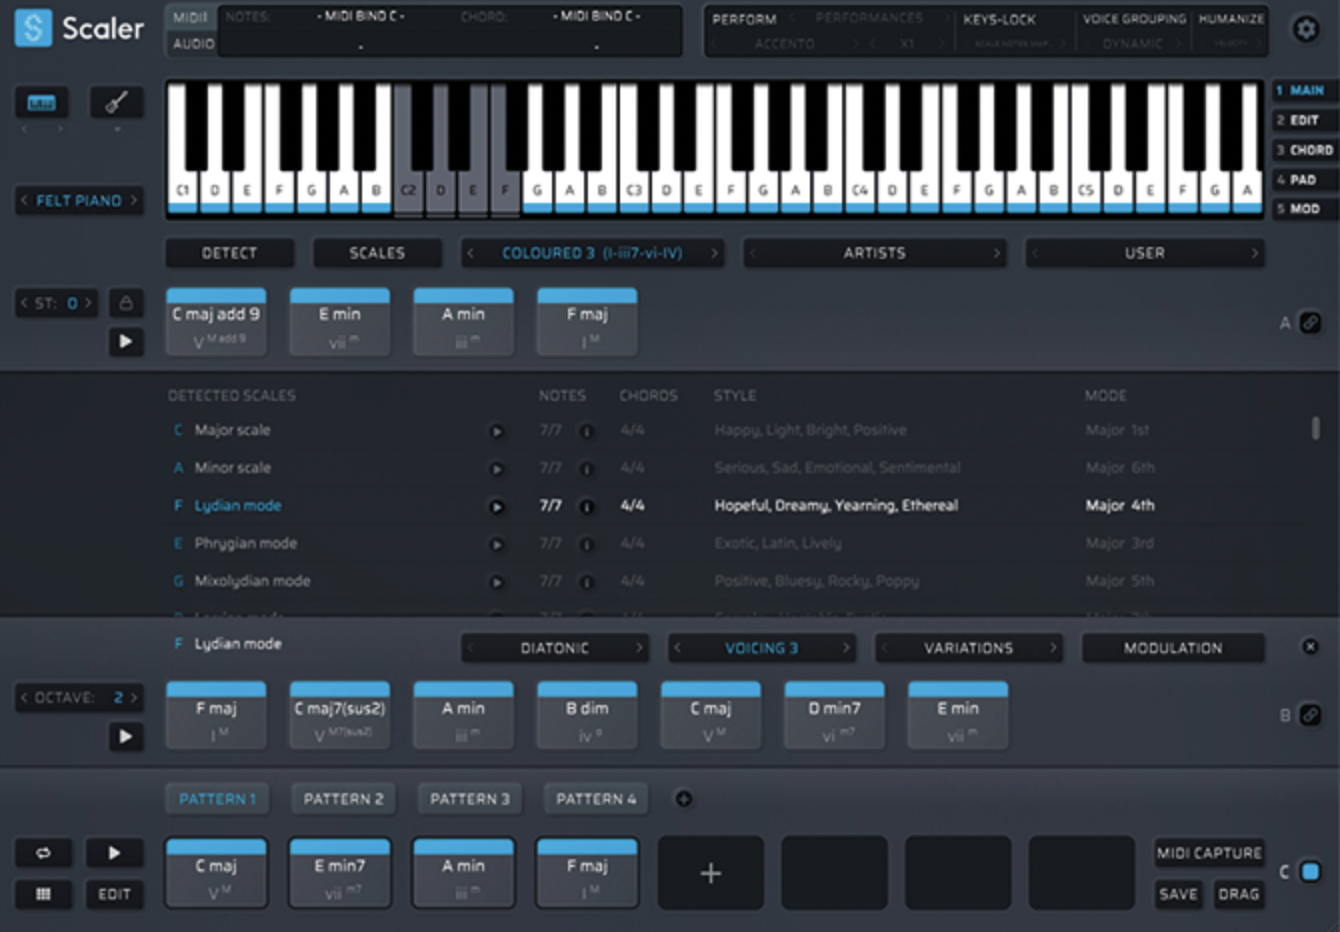Toggle loop playback for the pattern
This screenshot has height=932, width=1340.
pos(43,853)
